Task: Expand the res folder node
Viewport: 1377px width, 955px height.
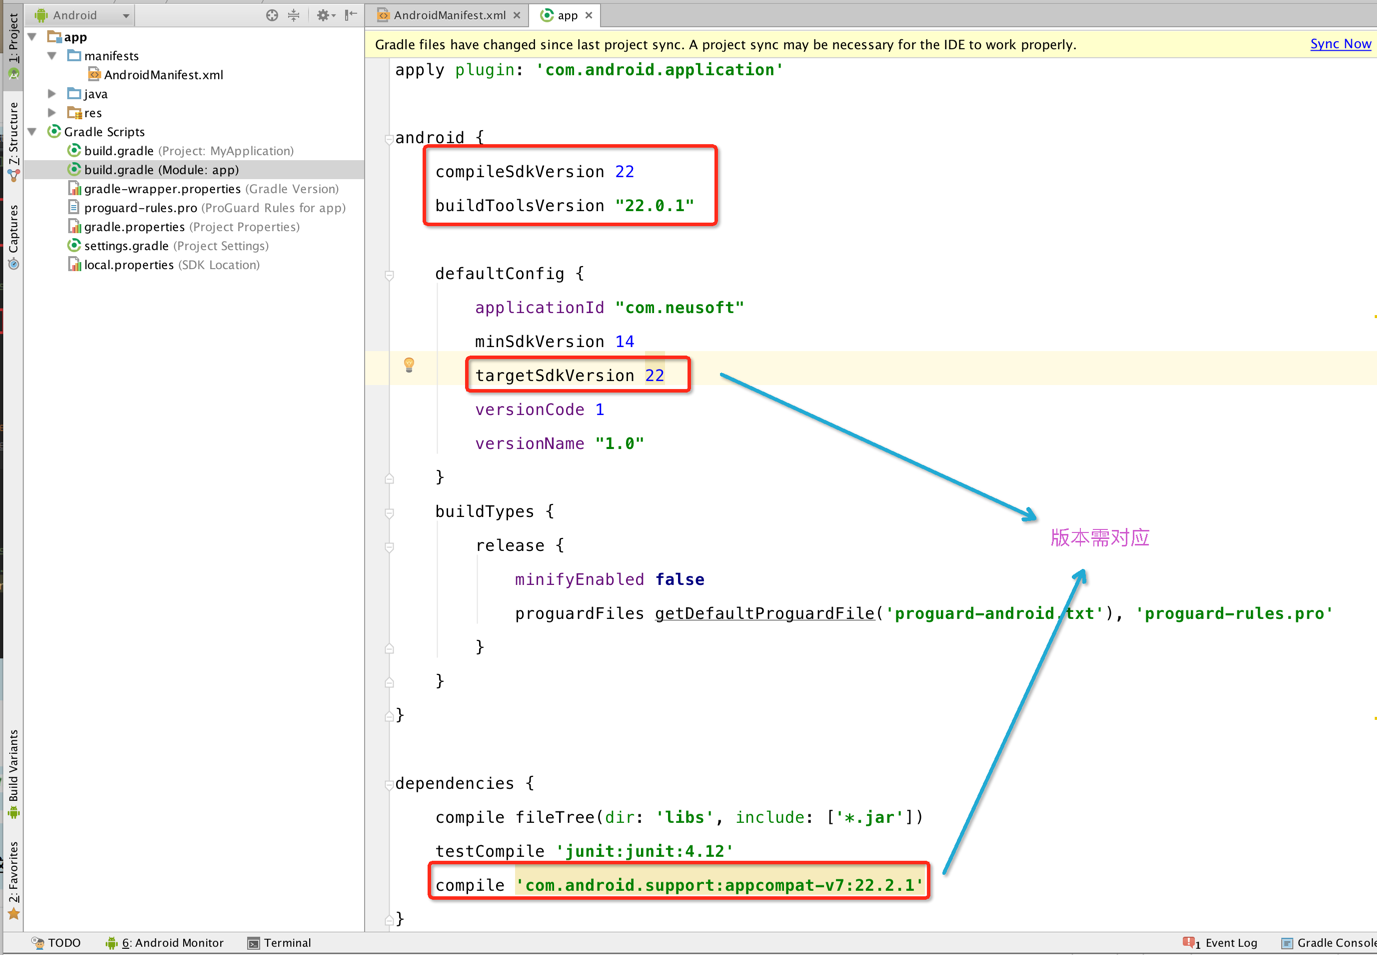Action: click(x=53, y=113)
